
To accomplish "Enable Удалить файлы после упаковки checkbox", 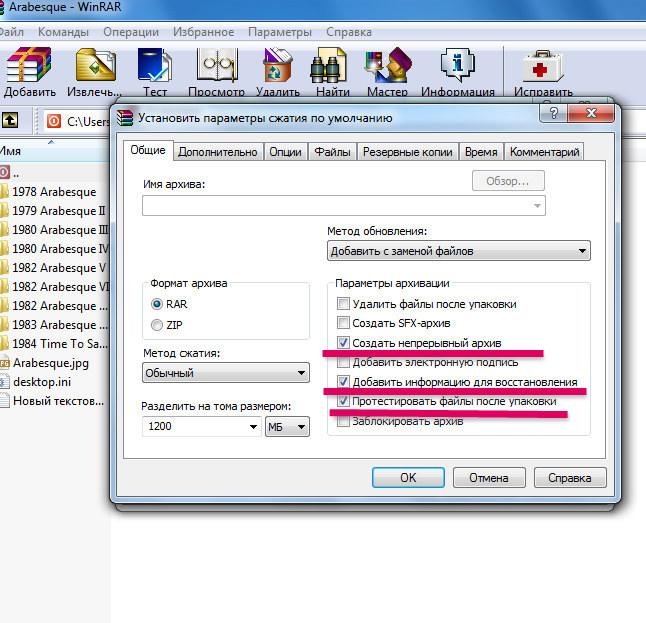I will click(x=343, y=304).
